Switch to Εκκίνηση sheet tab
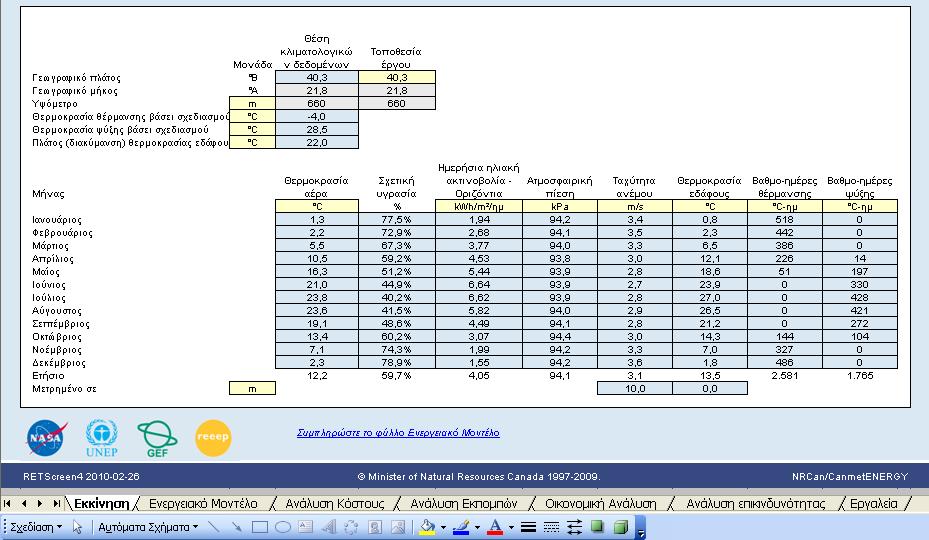 click(x=101, y=504)
